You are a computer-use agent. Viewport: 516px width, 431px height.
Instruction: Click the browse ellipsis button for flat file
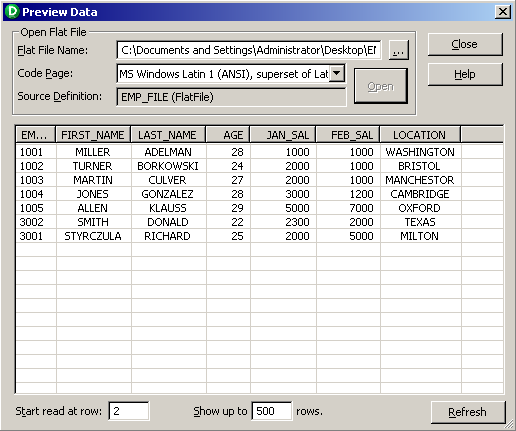point(399,50)
